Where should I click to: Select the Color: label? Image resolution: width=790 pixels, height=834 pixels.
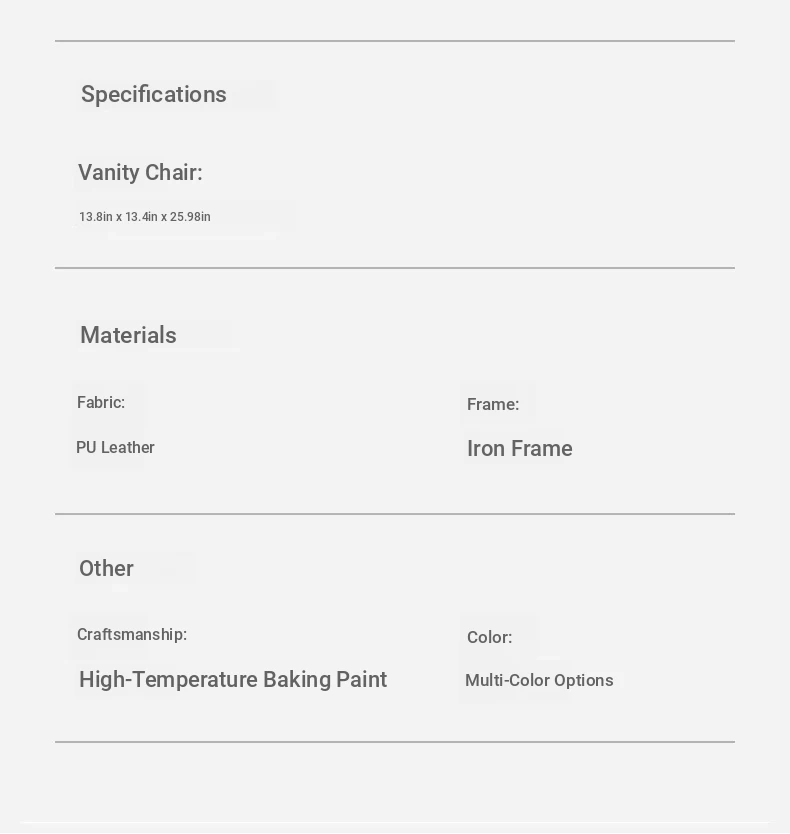tap(489, 637)
